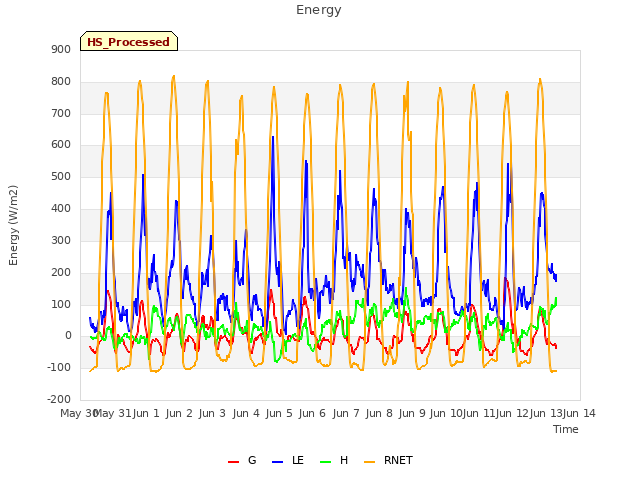Click the Jun 6 x-axis date label
Image resolution: width=640 pixels, height=480 pixels.
pyautogui.click(x=312, y=413)
